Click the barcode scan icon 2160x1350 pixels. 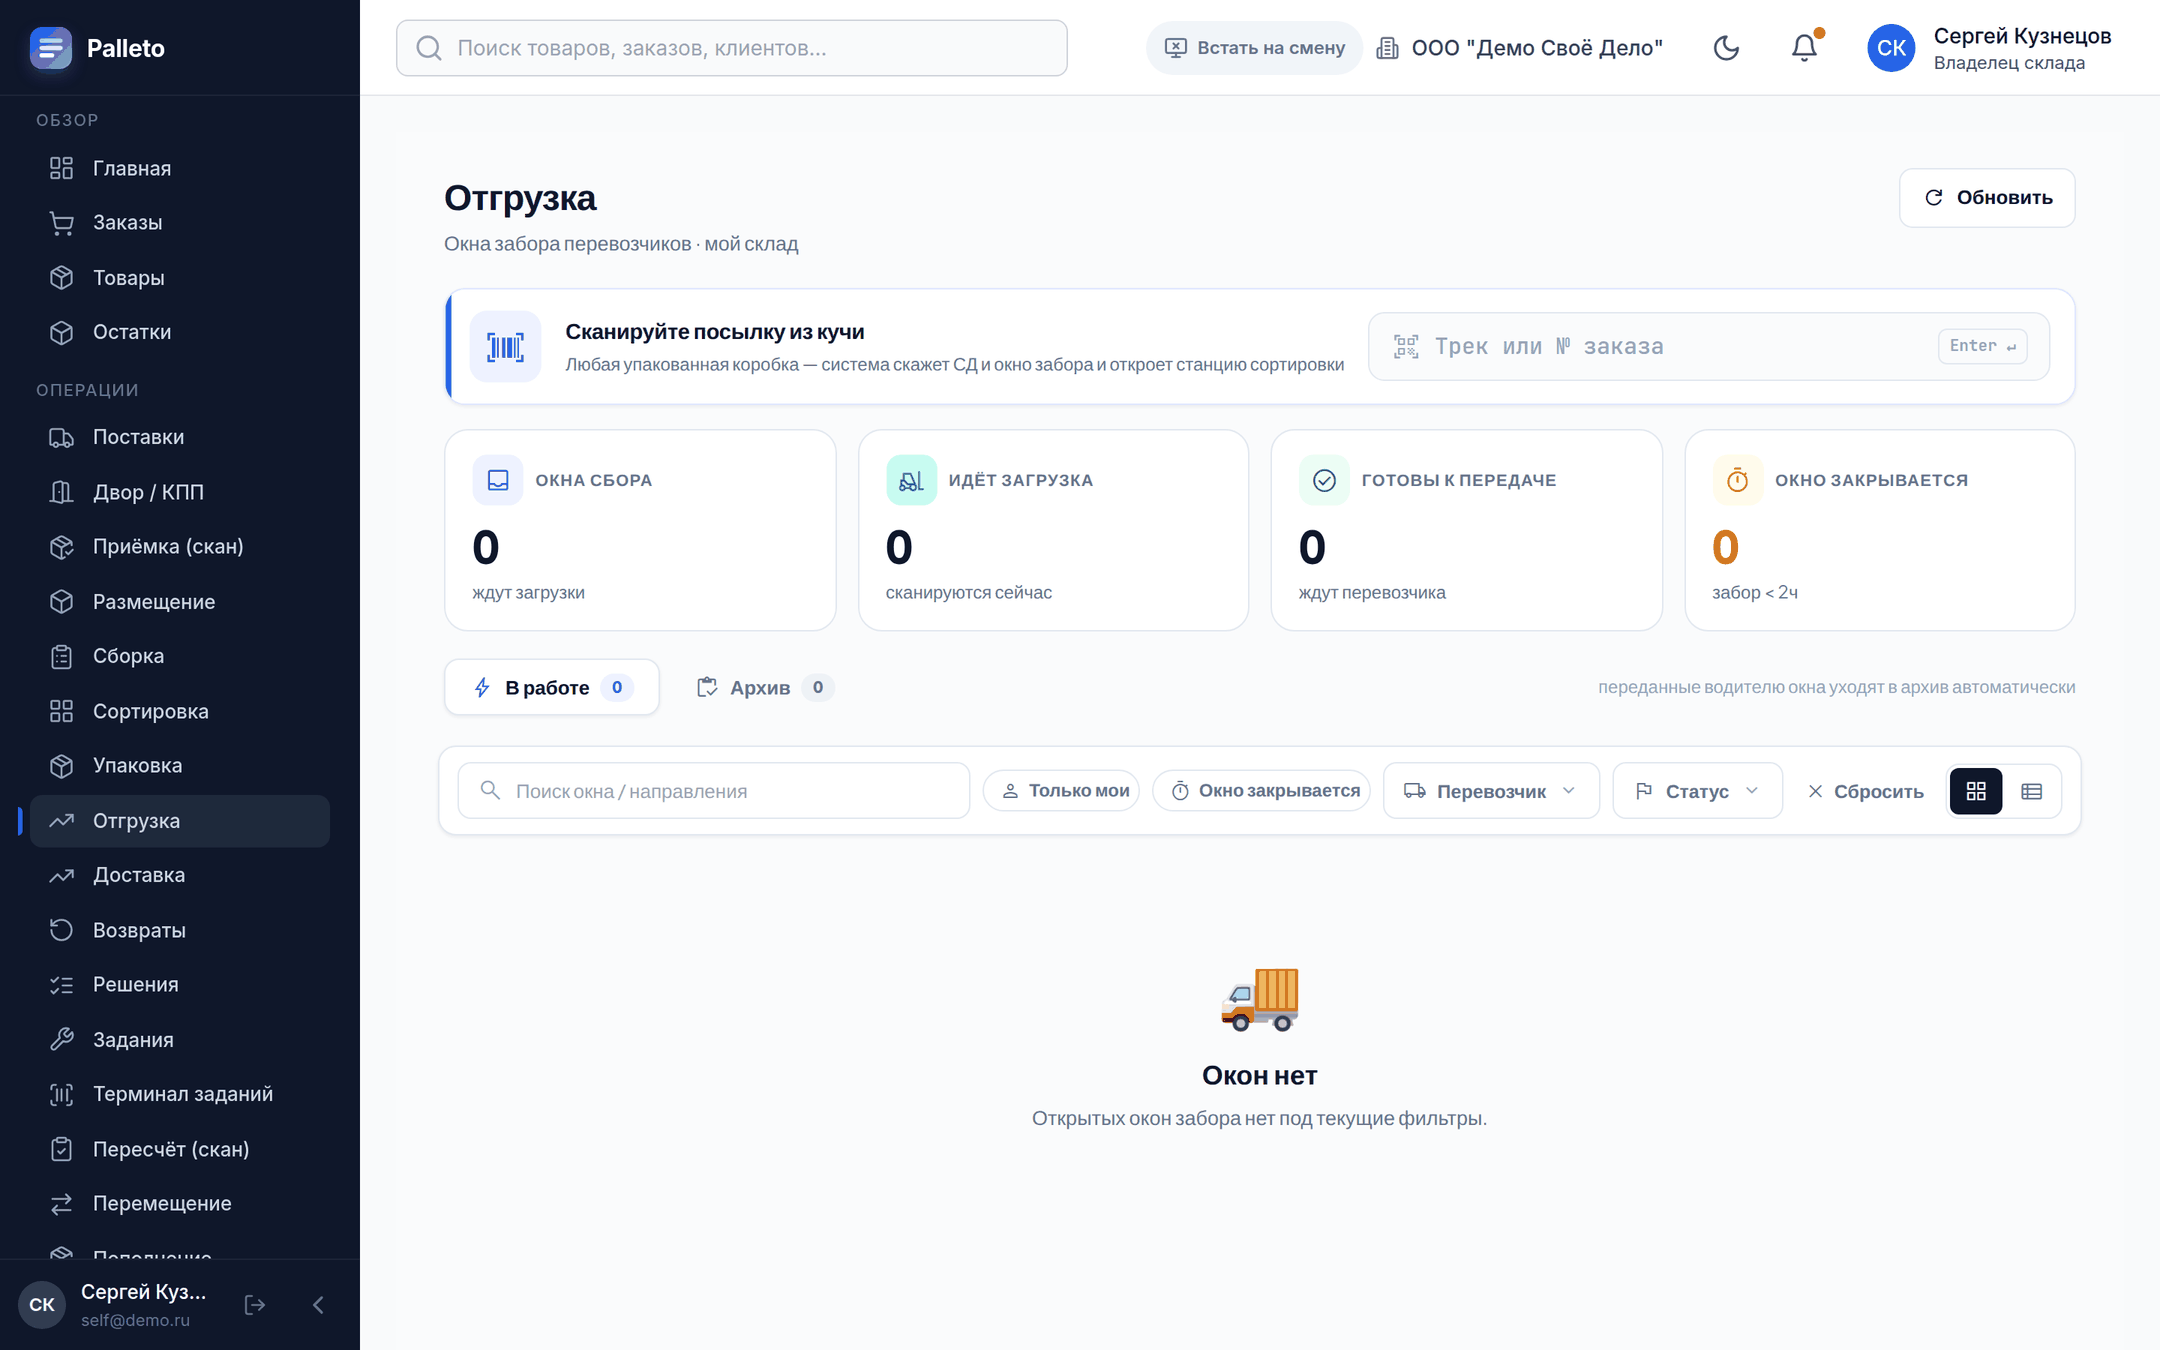(505, 347)
